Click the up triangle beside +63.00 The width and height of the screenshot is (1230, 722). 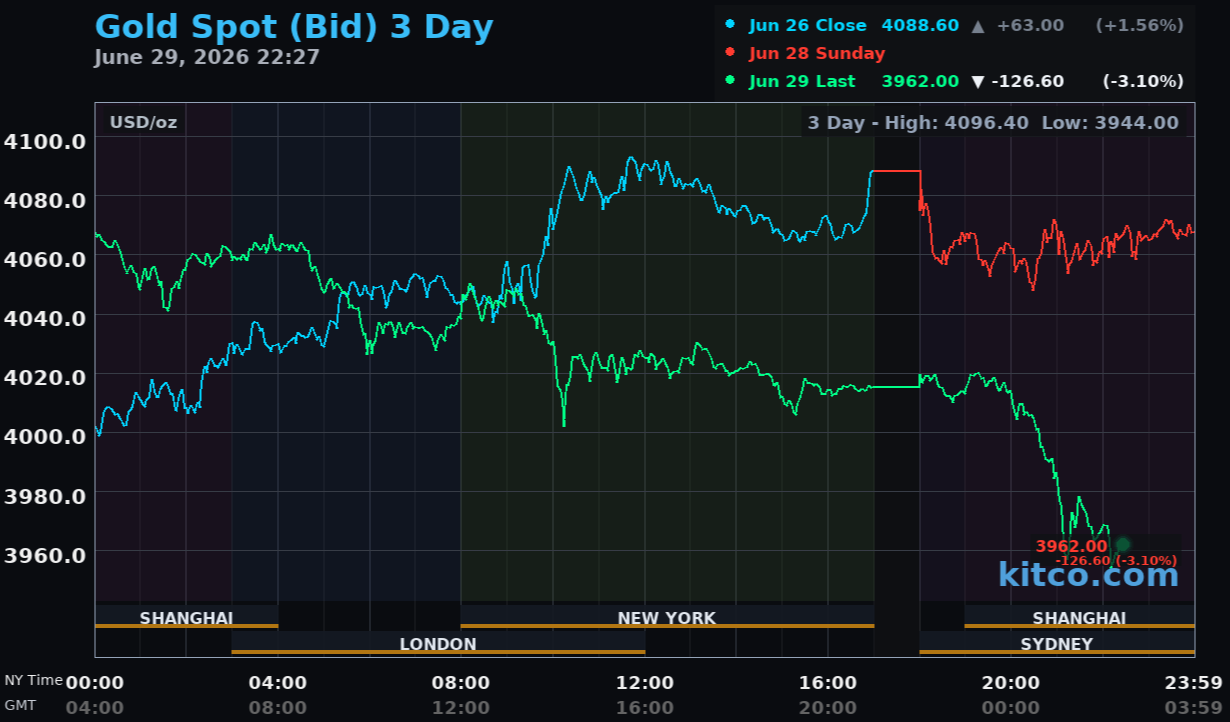[x=978, y=26]
